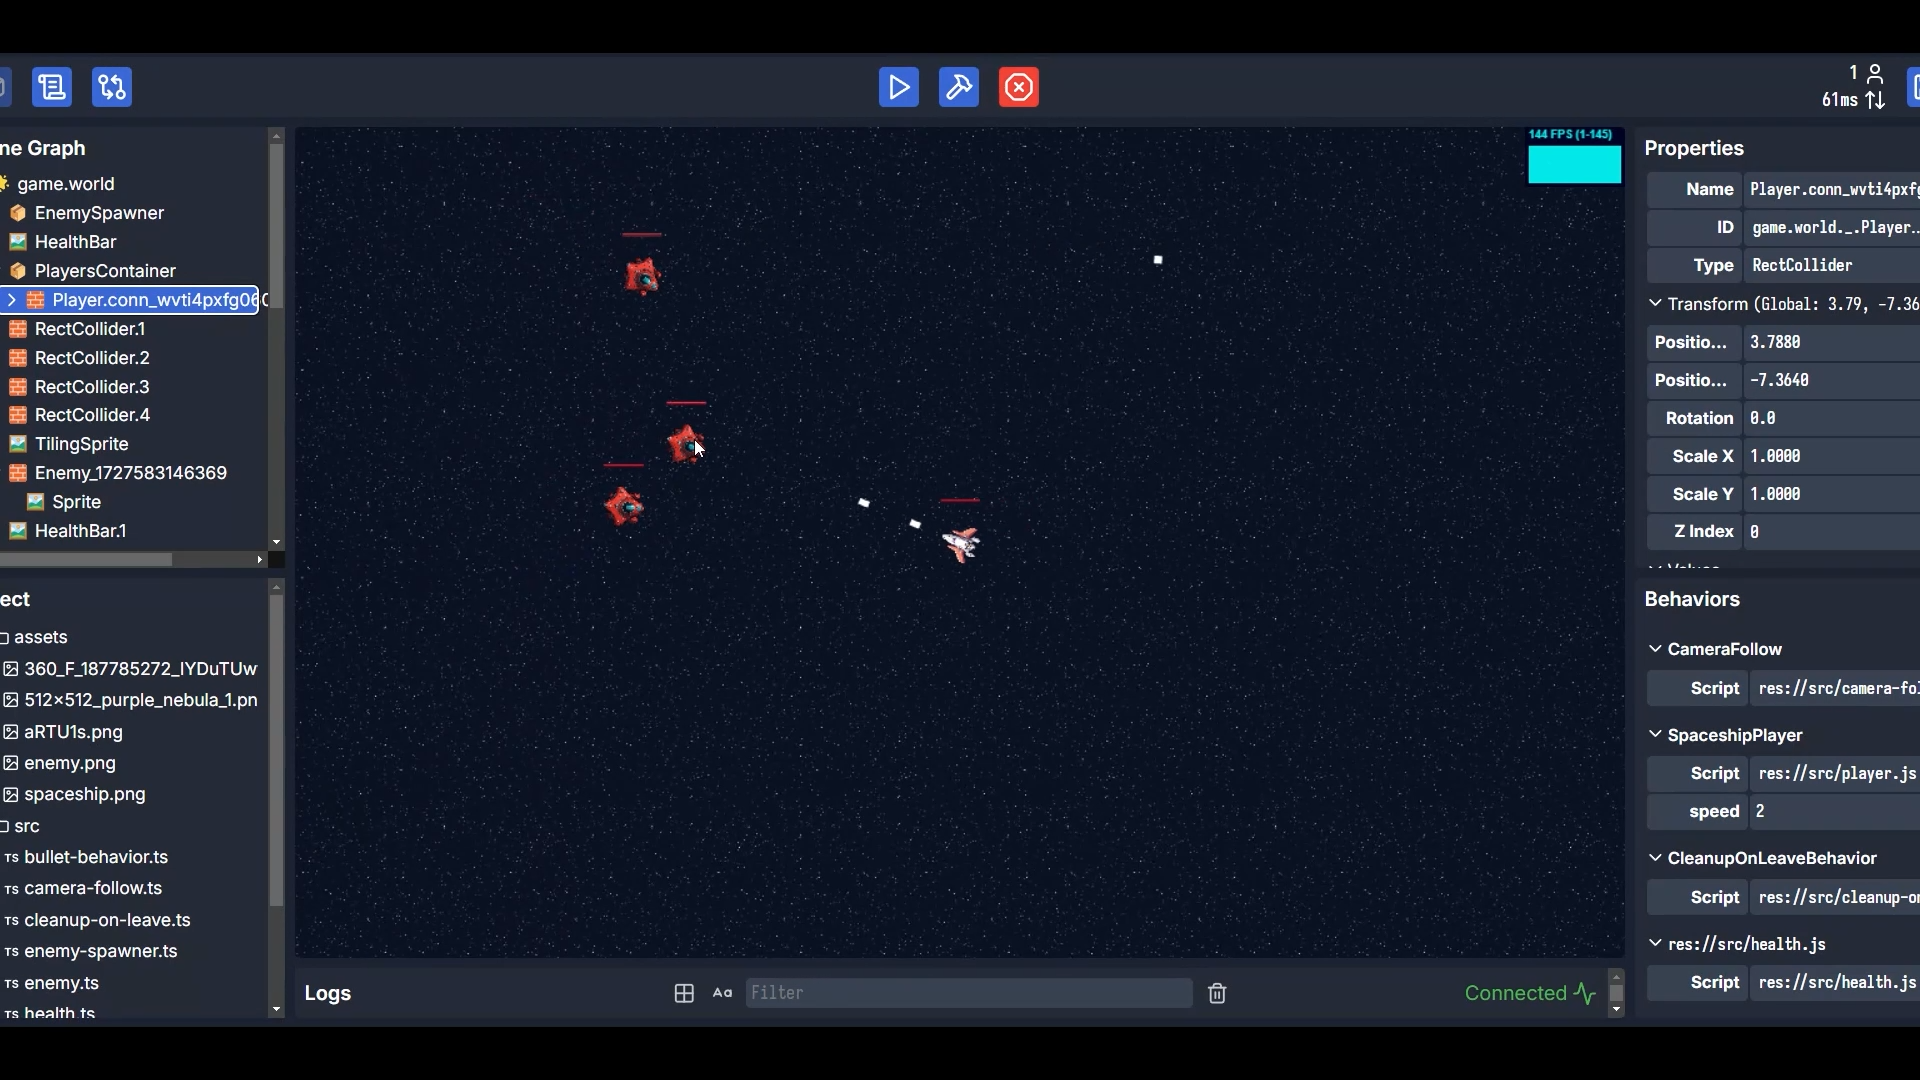
Task: Select enemy.png in the assets list
Action: 69,762
